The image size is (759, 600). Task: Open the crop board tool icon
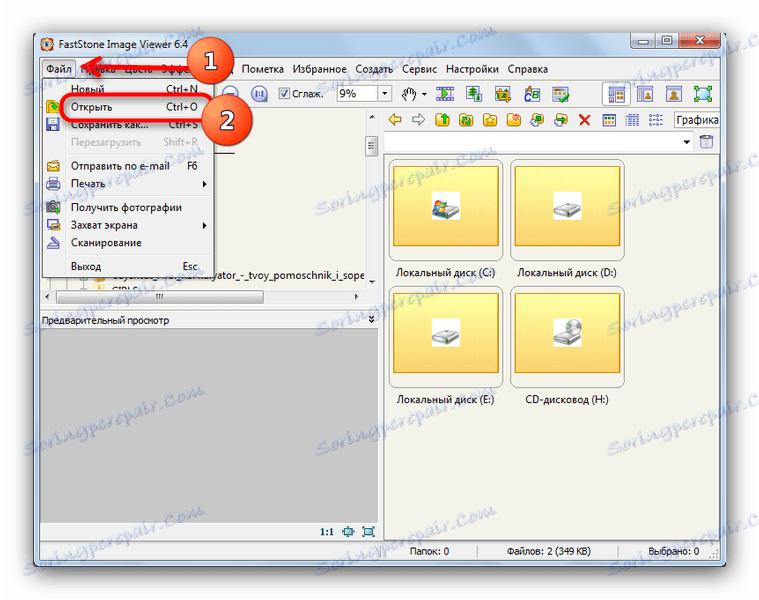pyautogui.click(x=503, y=94)
